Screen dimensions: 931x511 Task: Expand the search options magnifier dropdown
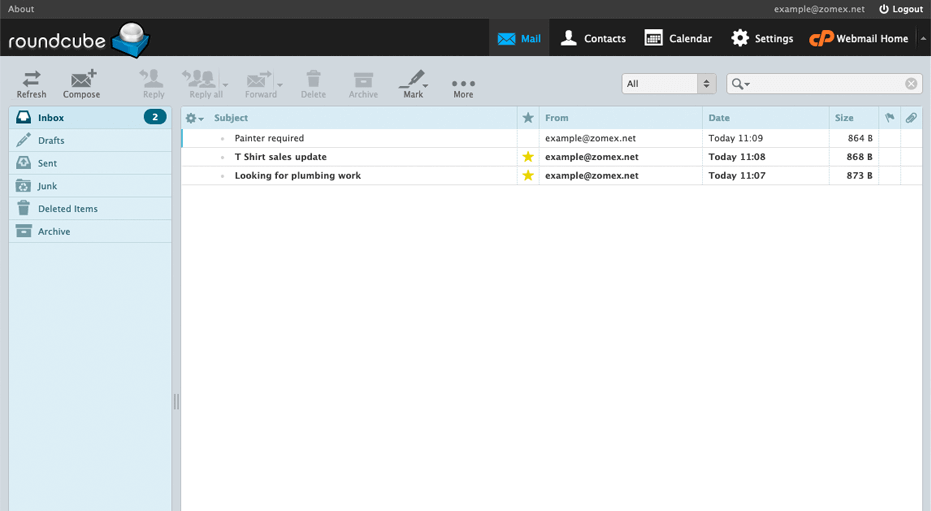(x=740, y=84)
